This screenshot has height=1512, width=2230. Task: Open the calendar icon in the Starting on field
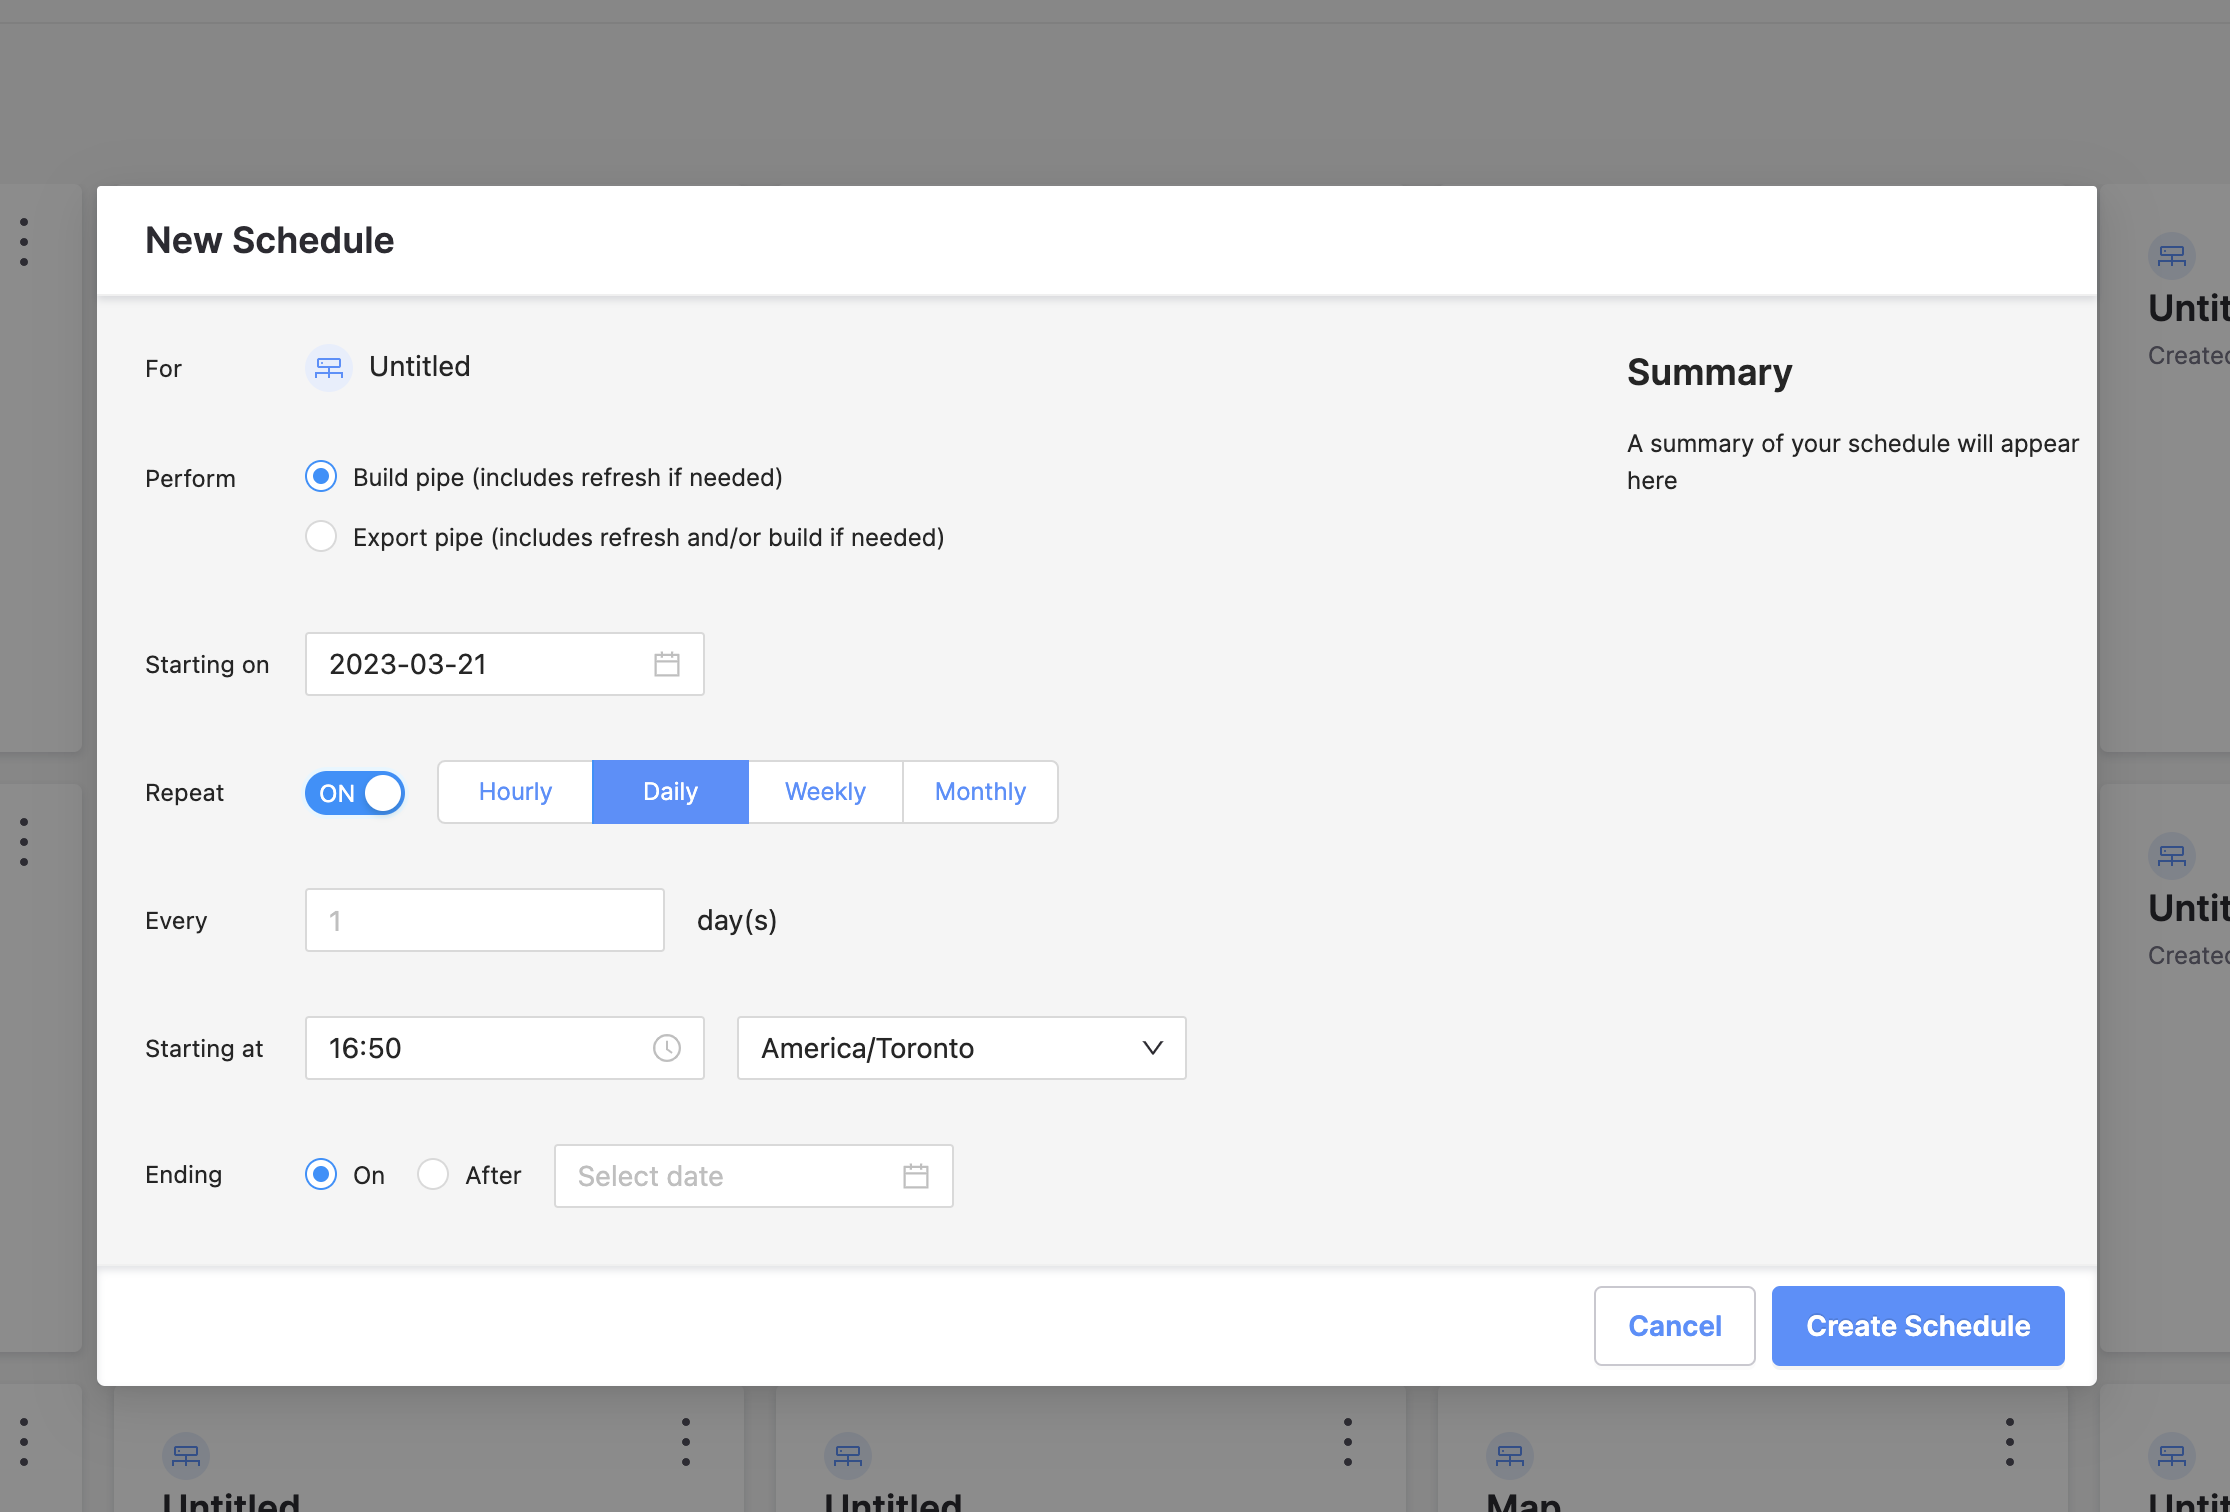[667, 664]
